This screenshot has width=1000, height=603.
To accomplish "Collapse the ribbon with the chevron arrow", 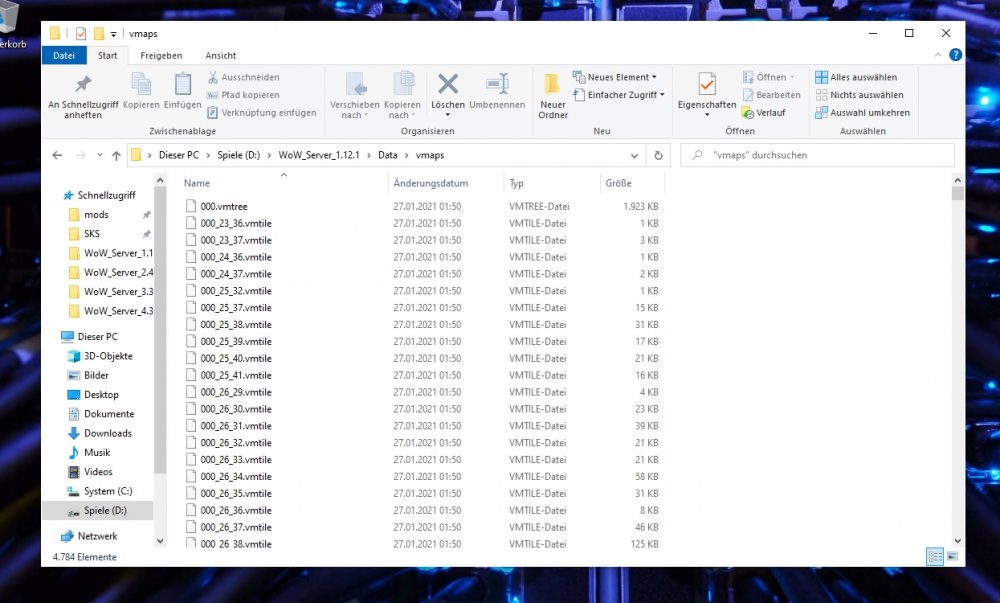I will (938, 55).
